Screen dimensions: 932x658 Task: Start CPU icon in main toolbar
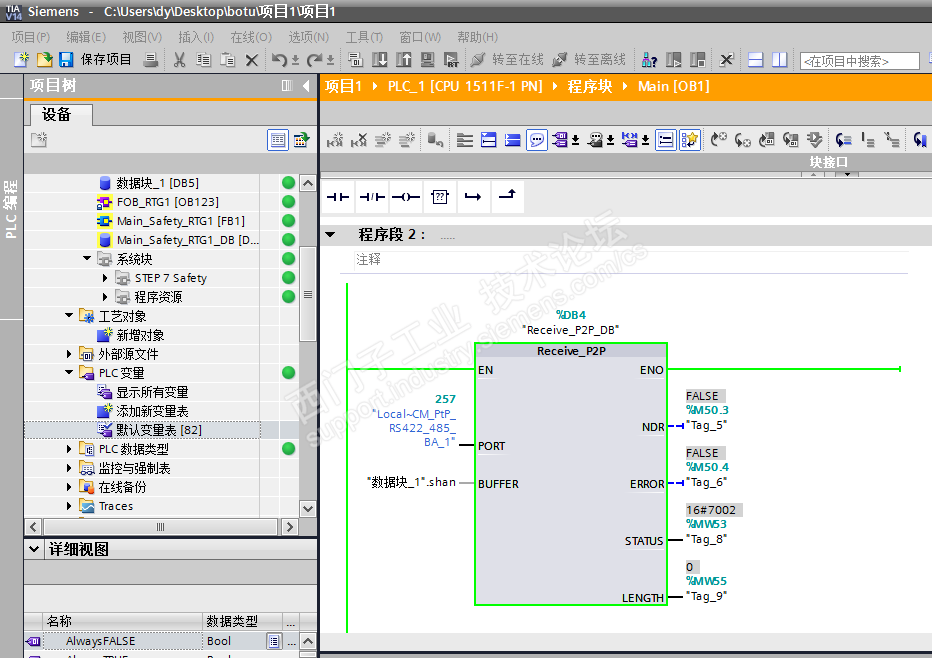(674, 59)
